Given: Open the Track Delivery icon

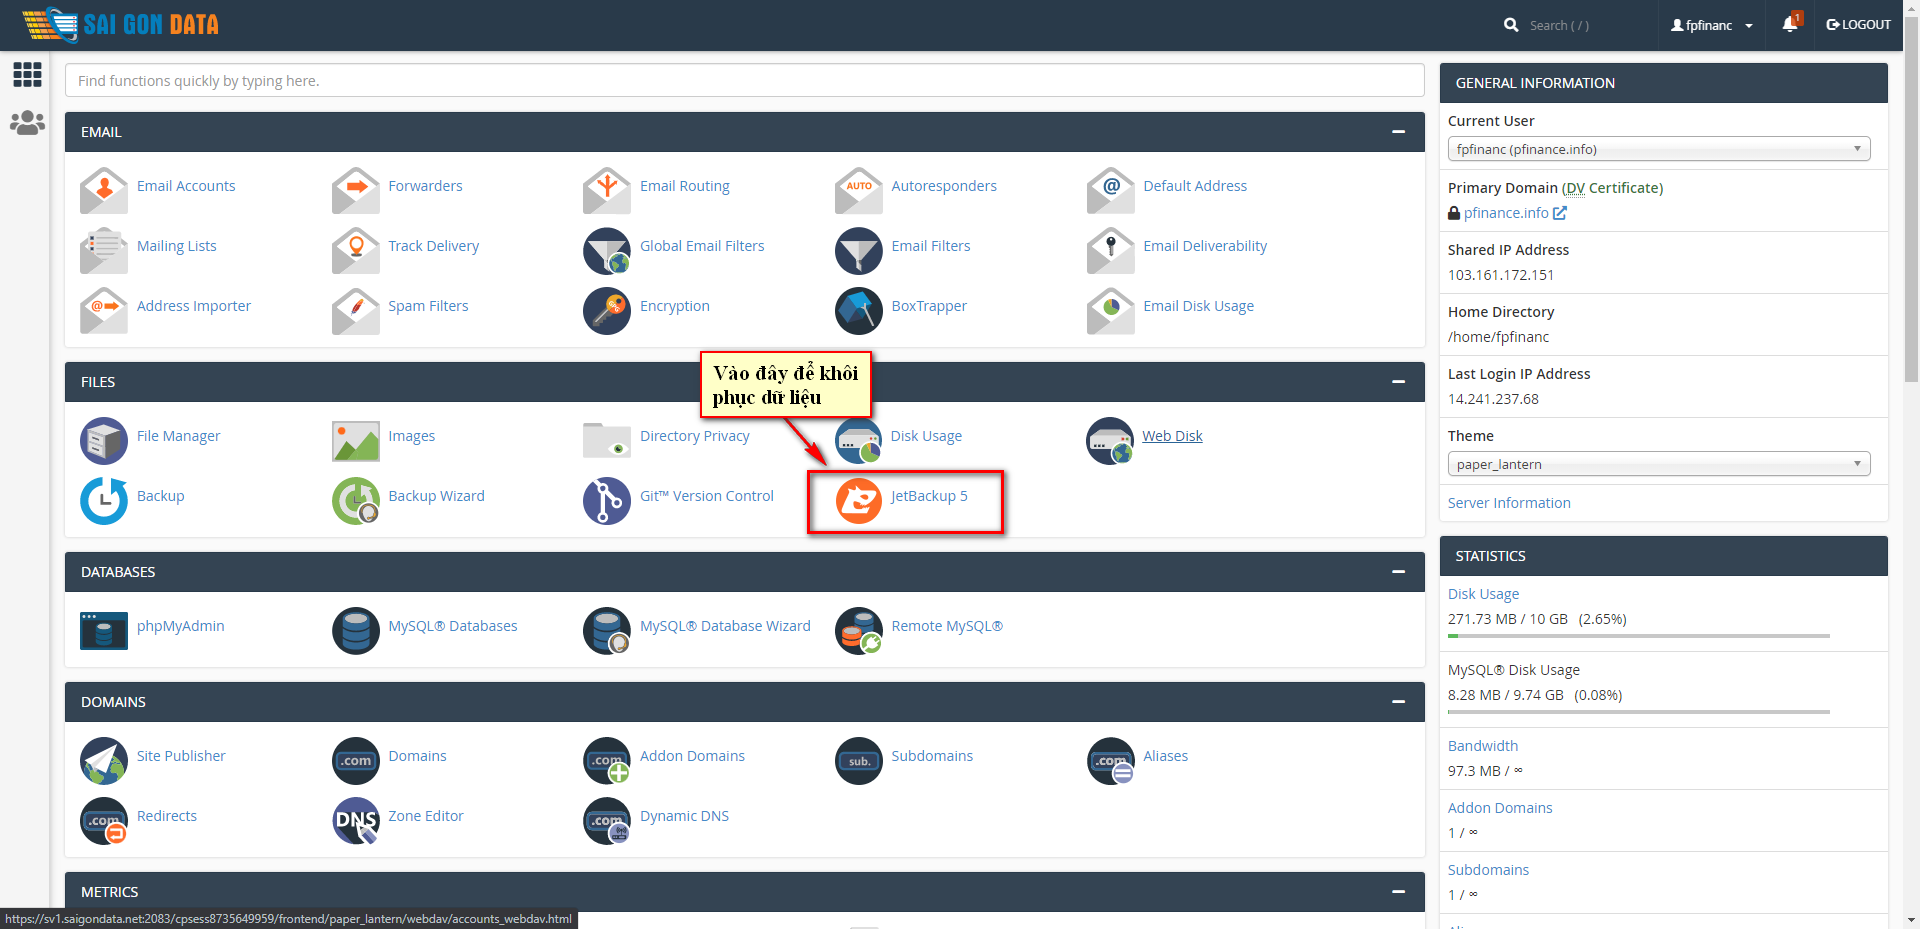Looking at the screenshot, I should 356,250.
